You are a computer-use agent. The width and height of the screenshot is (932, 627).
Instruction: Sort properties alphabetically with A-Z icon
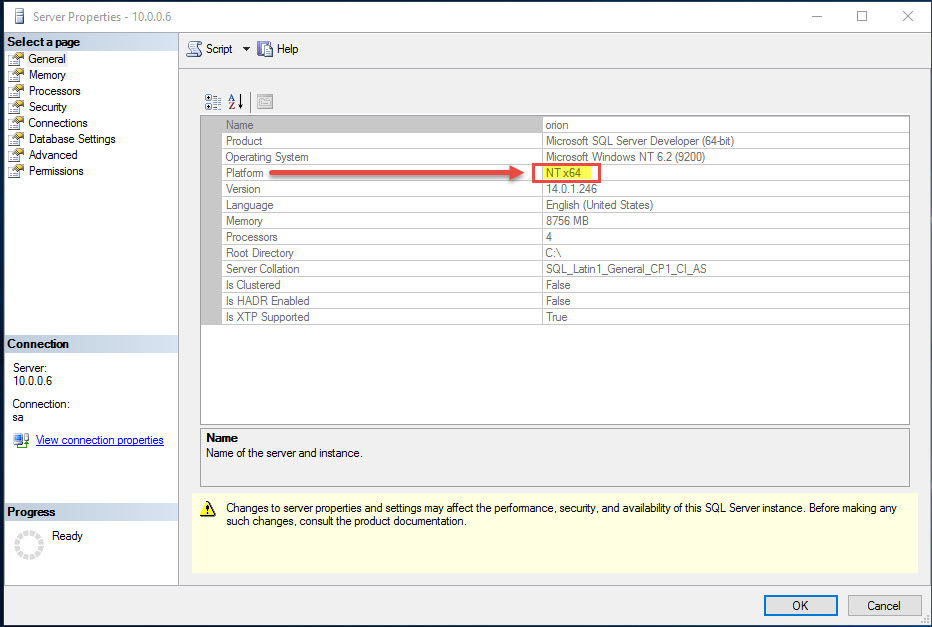pos(235,102)
